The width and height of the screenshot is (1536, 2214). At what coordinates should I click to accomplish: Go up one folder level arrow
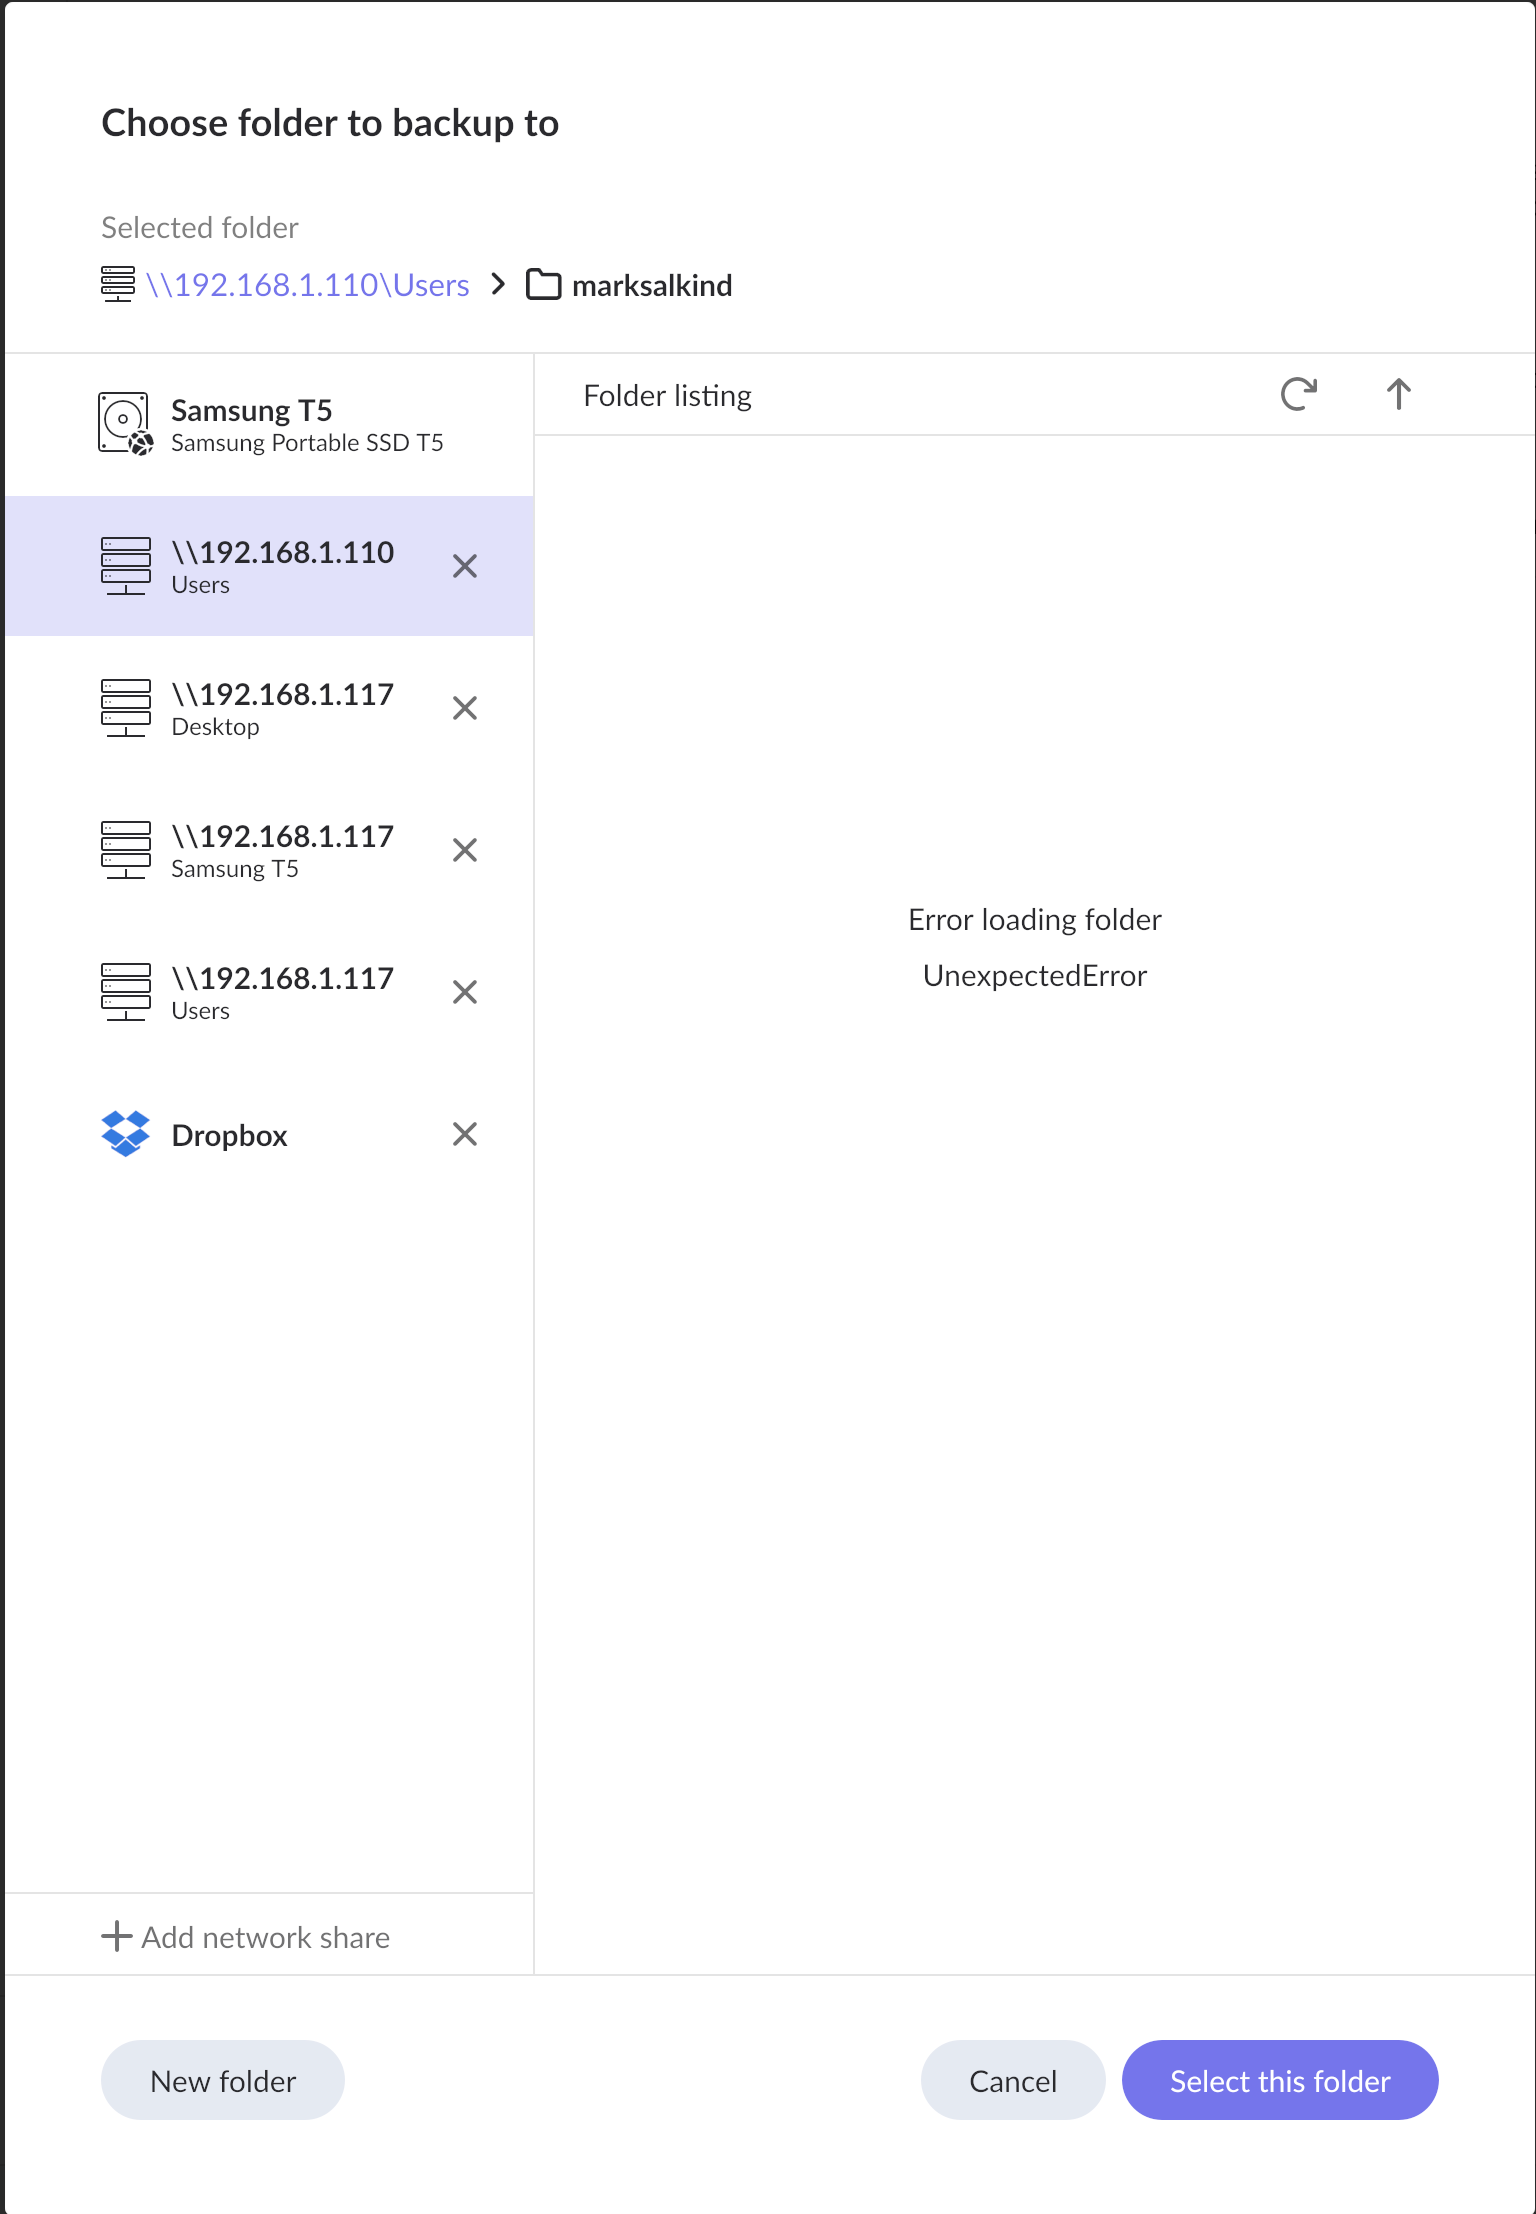(x=1398, y=395)
